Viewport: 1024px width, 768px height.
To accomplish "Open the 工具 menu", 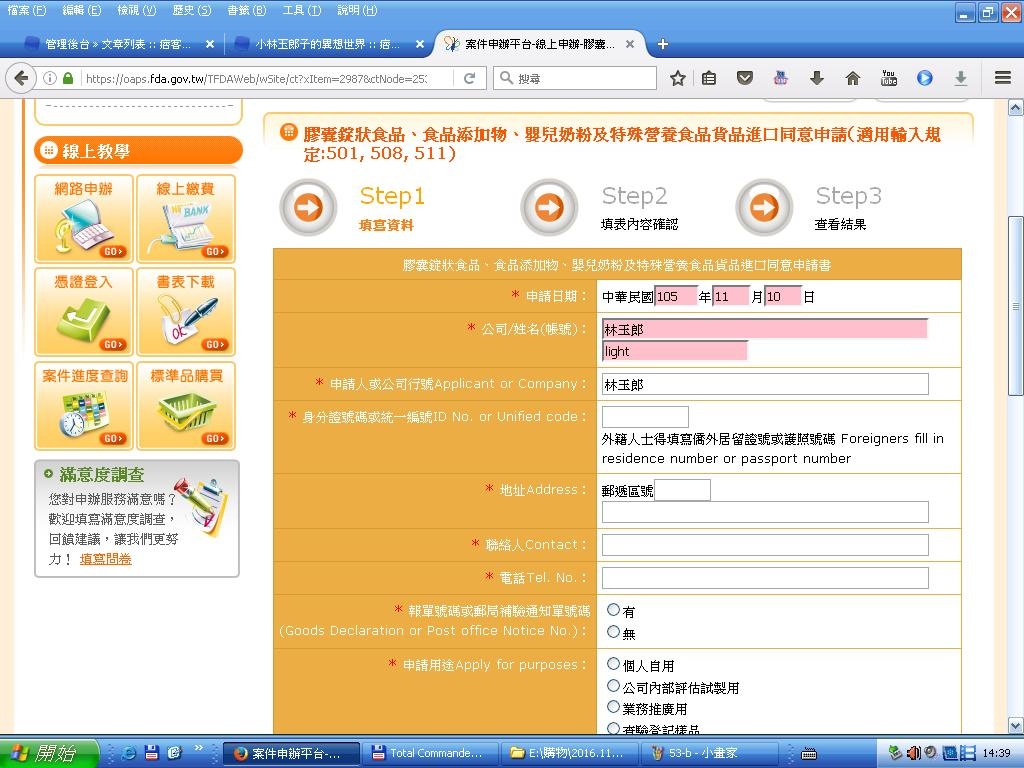I will coord(301,10).
